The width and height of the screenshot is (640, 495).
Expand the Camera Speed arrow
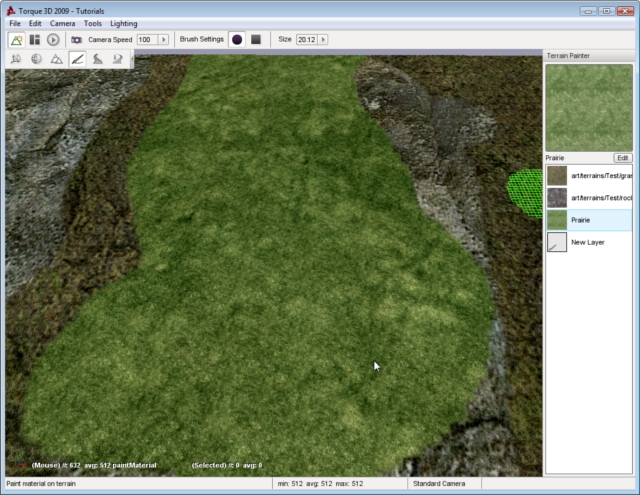tap(163, 39)
